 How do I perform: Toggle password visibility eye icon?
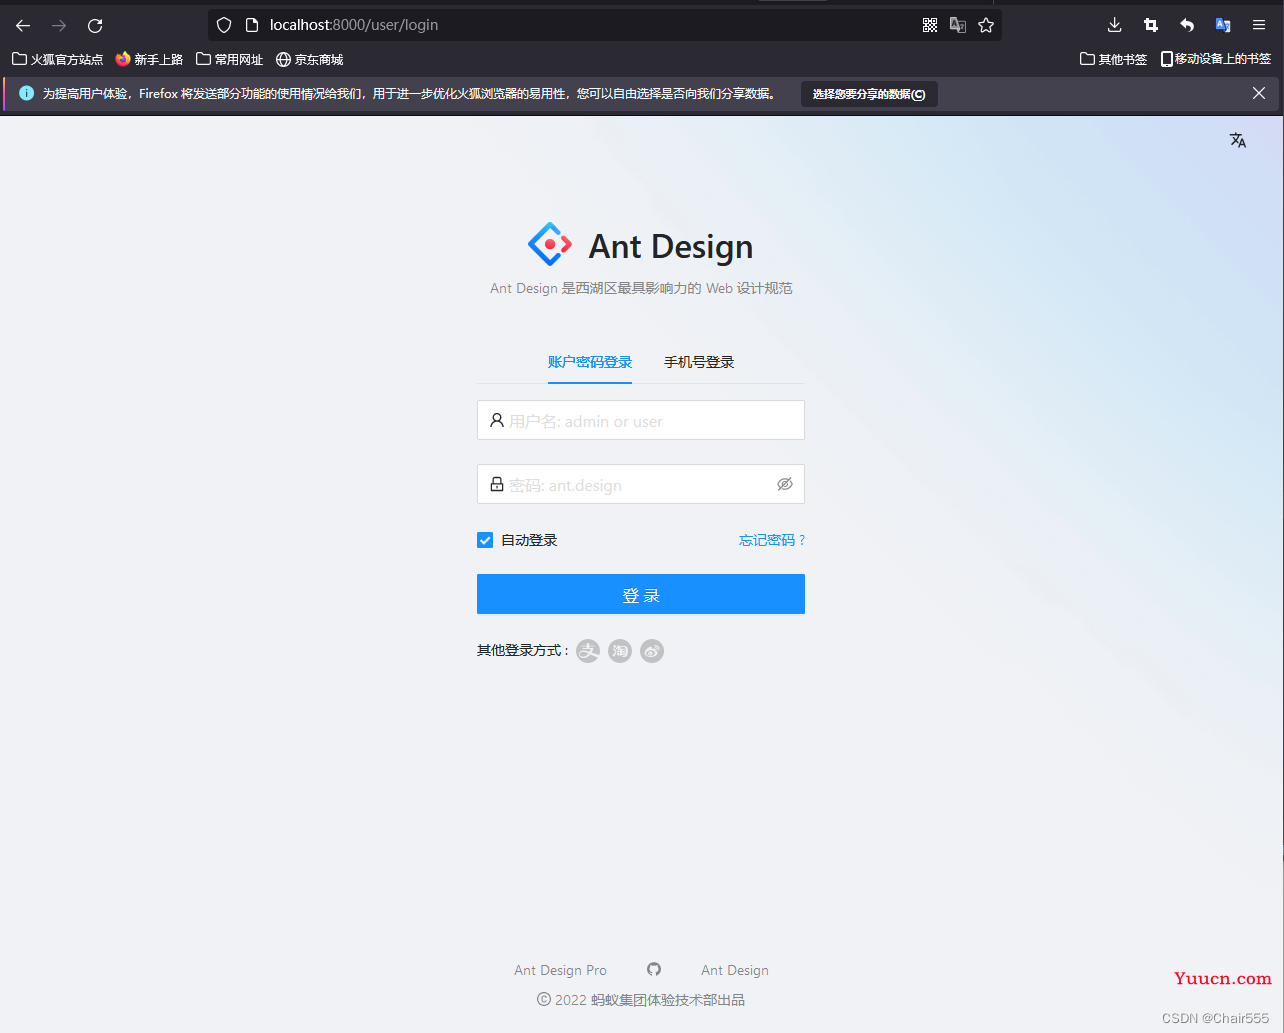coord(785,484)
